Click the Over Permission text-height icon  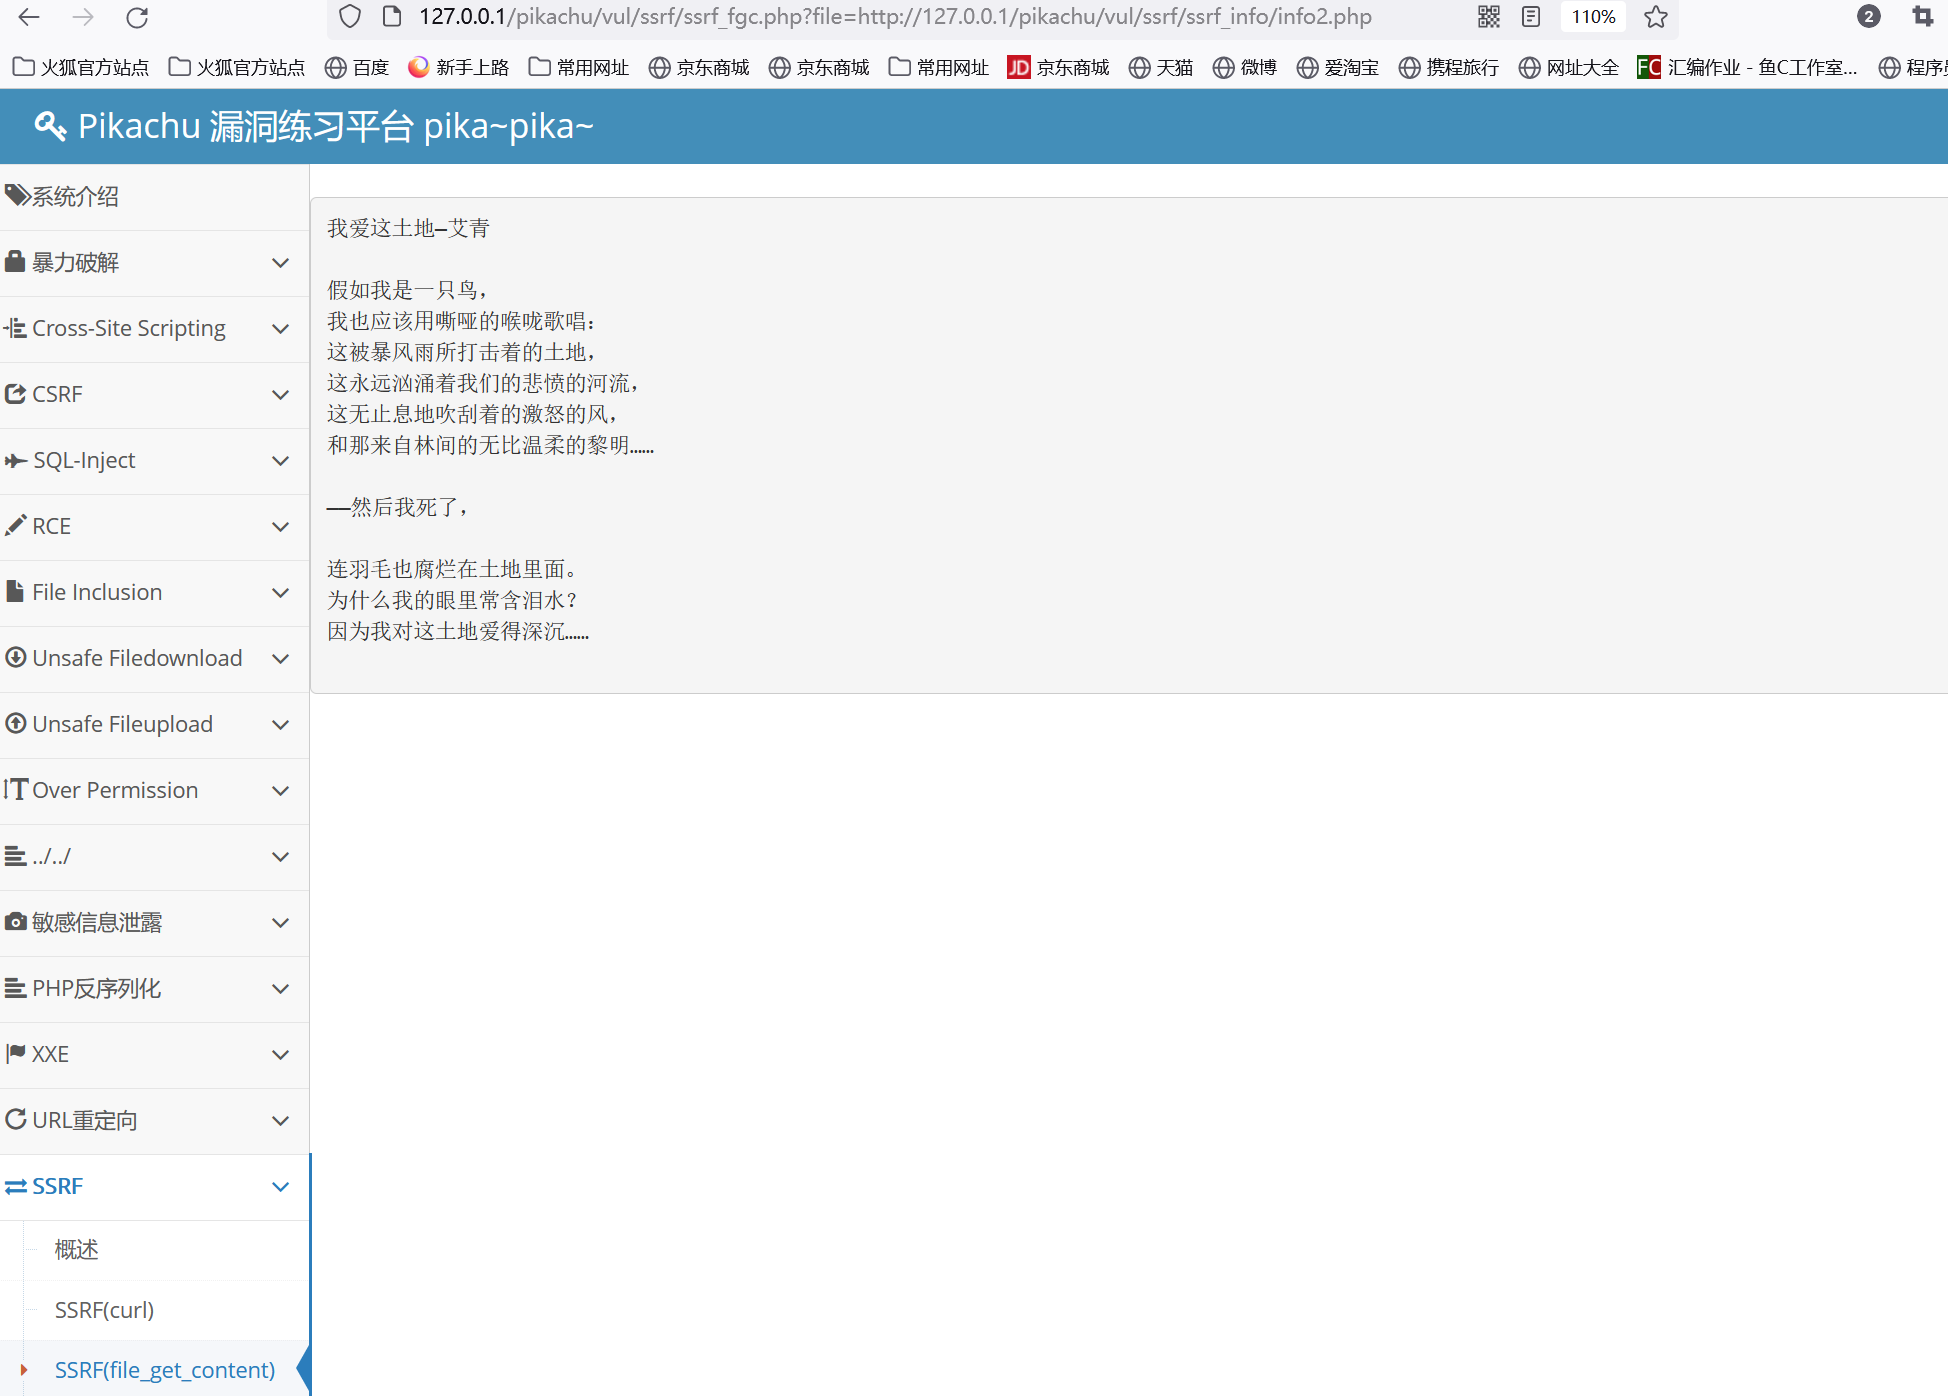tap(15, 789)
